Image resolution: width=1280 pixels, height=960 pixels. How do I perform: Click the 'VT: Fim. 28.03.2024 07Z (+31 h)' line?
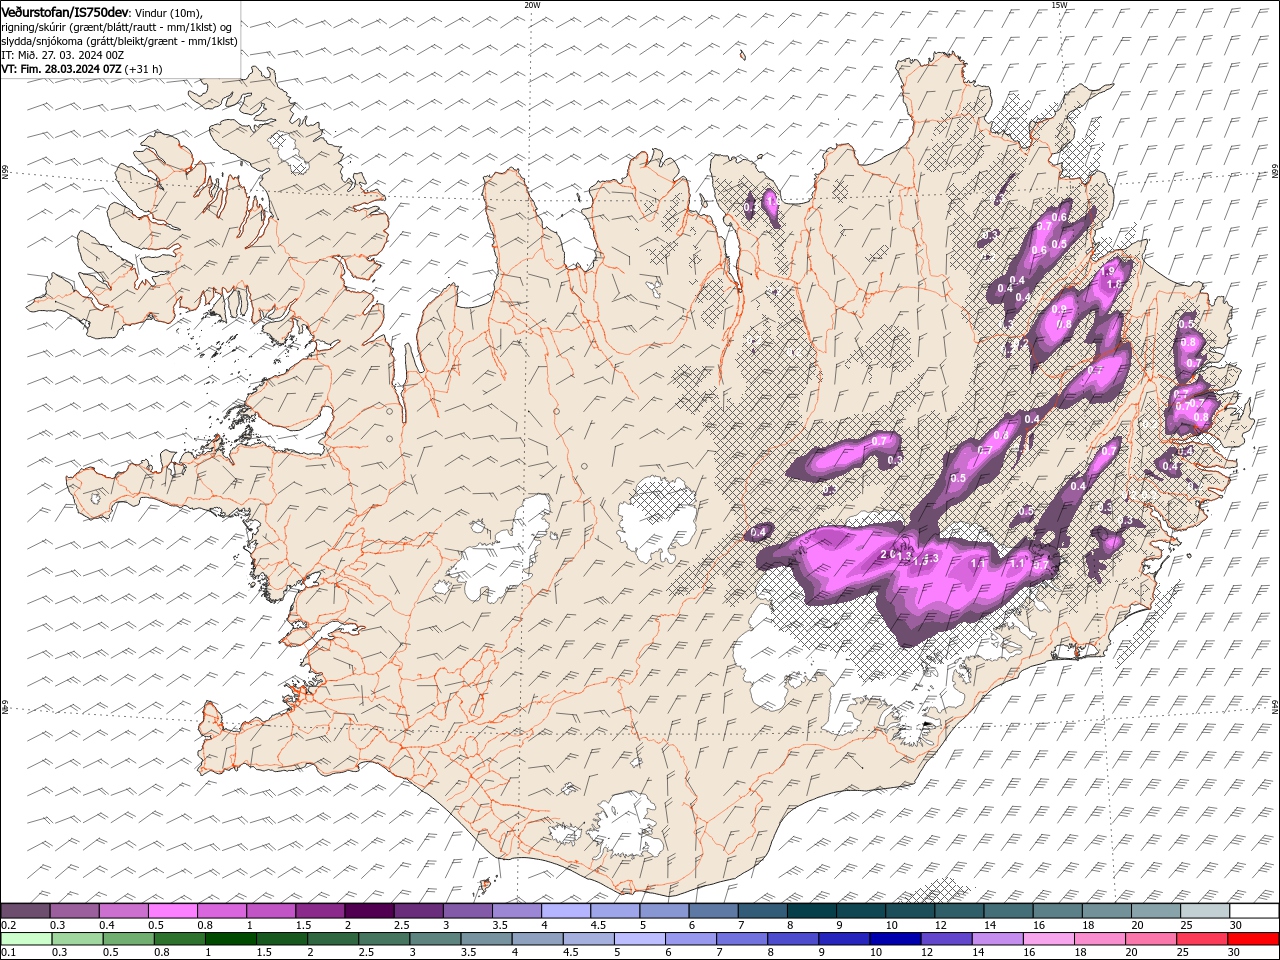(82, 69)
